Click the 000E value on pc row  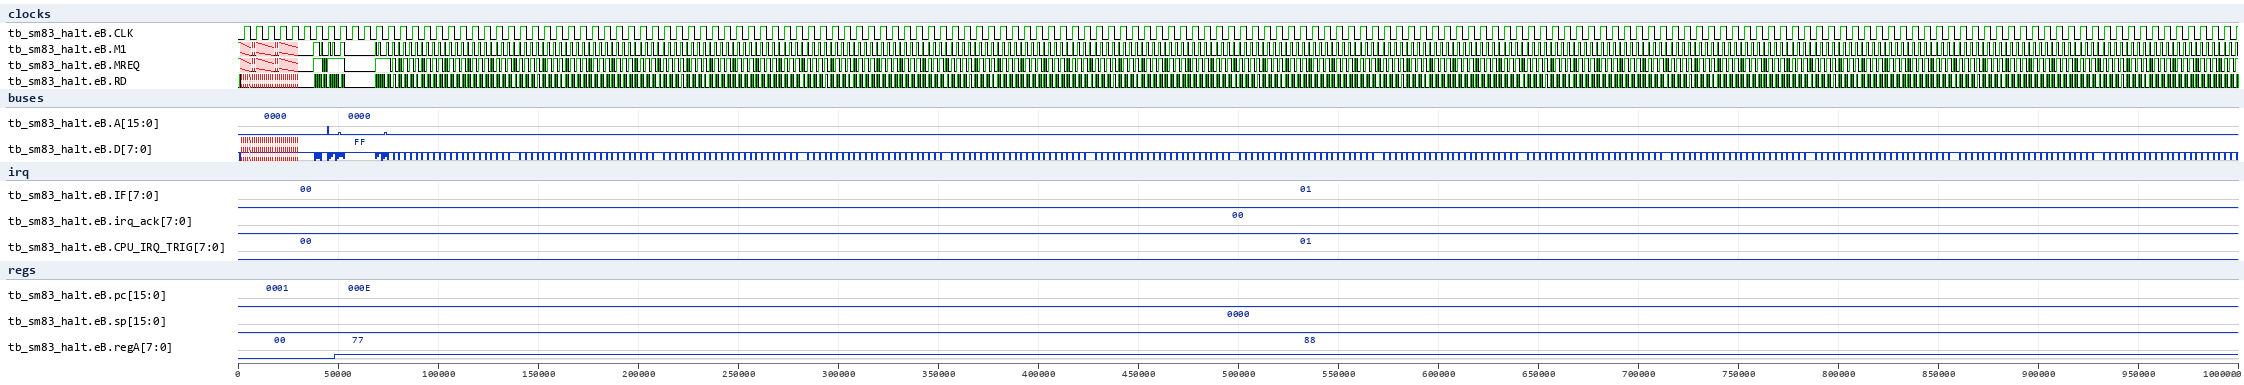click(x=359, y=288)
